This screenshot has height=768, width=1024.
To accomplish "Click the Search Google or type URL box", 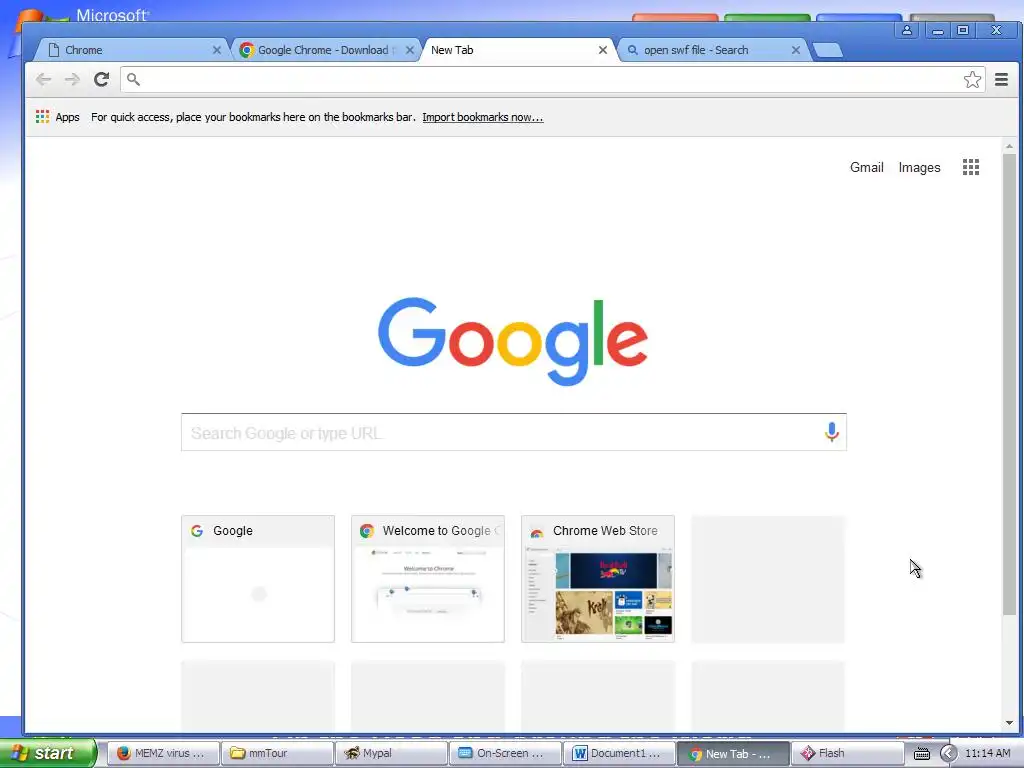I will [x=513, y=432].
